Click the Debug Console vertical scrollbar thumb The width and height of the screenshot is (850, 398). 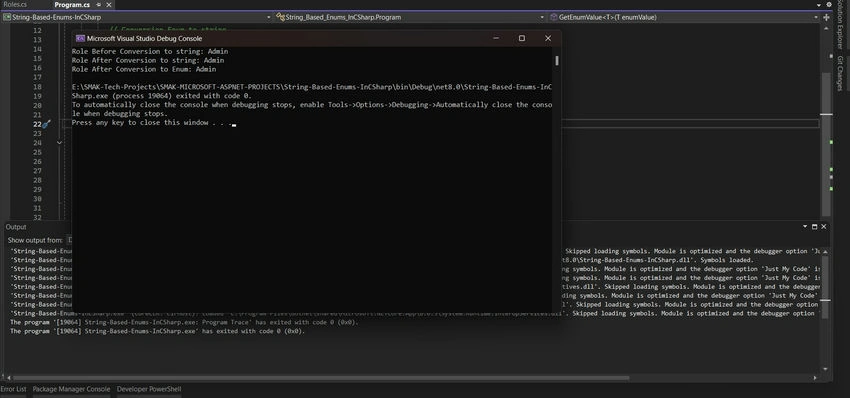(557, 60)
